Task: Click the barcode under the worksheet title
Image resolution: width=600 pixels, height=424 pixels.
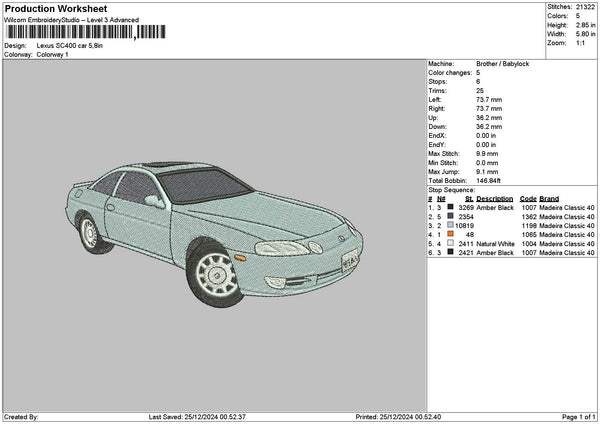Action: click(84, 32)
